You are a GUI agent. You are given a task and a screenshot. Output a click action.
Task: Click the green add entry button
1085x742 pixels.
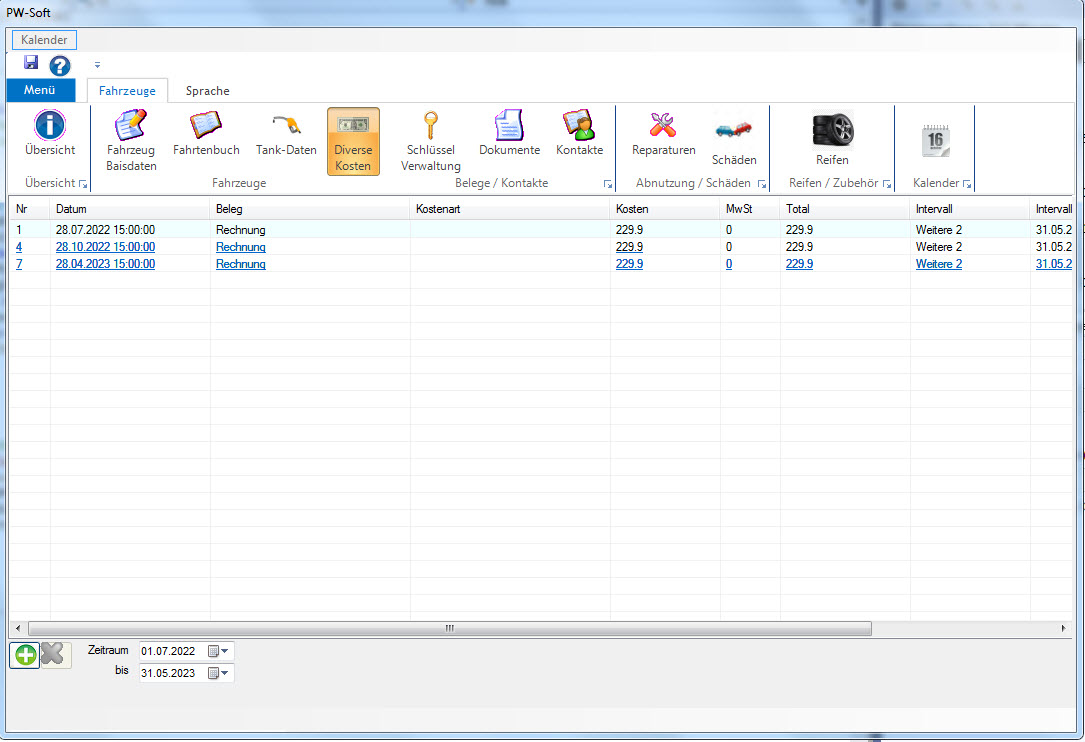[25, 655]
